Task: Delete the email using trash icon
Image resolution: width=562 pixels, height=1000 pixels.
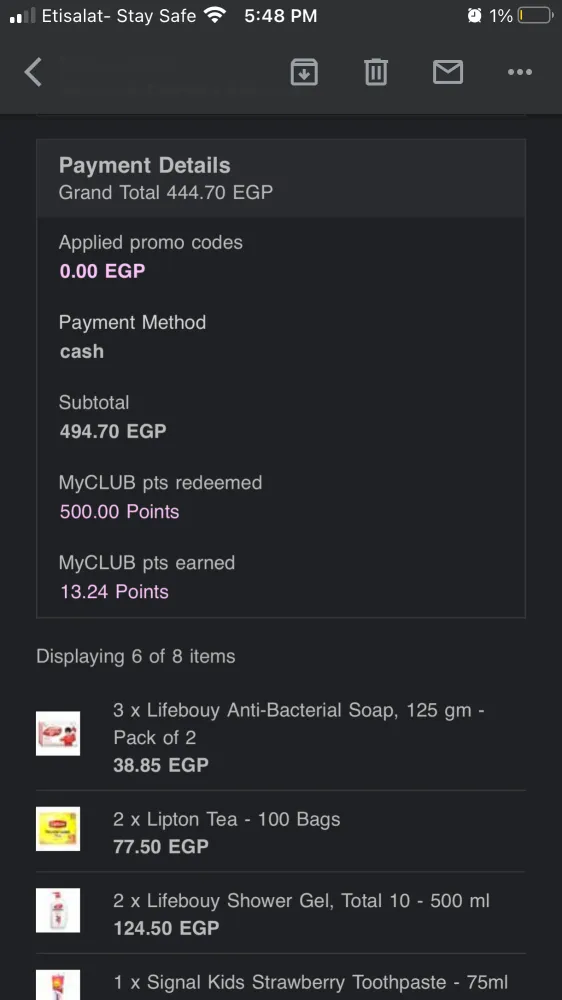Action: (376, 71)
